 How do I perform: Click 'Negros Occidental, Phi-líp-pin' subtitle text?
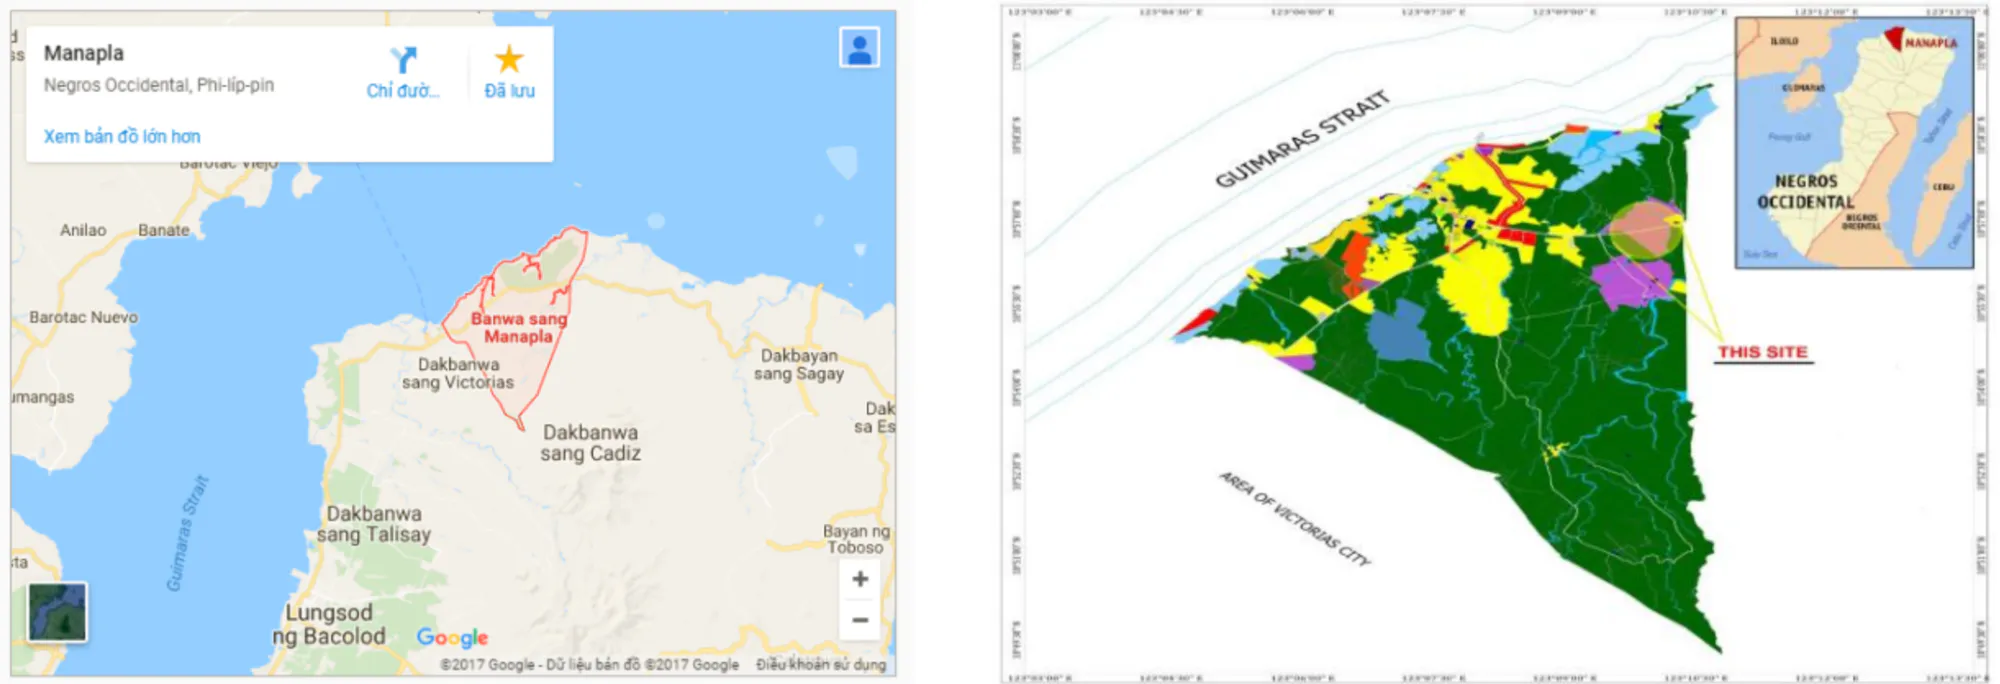(x=159, y=85)
